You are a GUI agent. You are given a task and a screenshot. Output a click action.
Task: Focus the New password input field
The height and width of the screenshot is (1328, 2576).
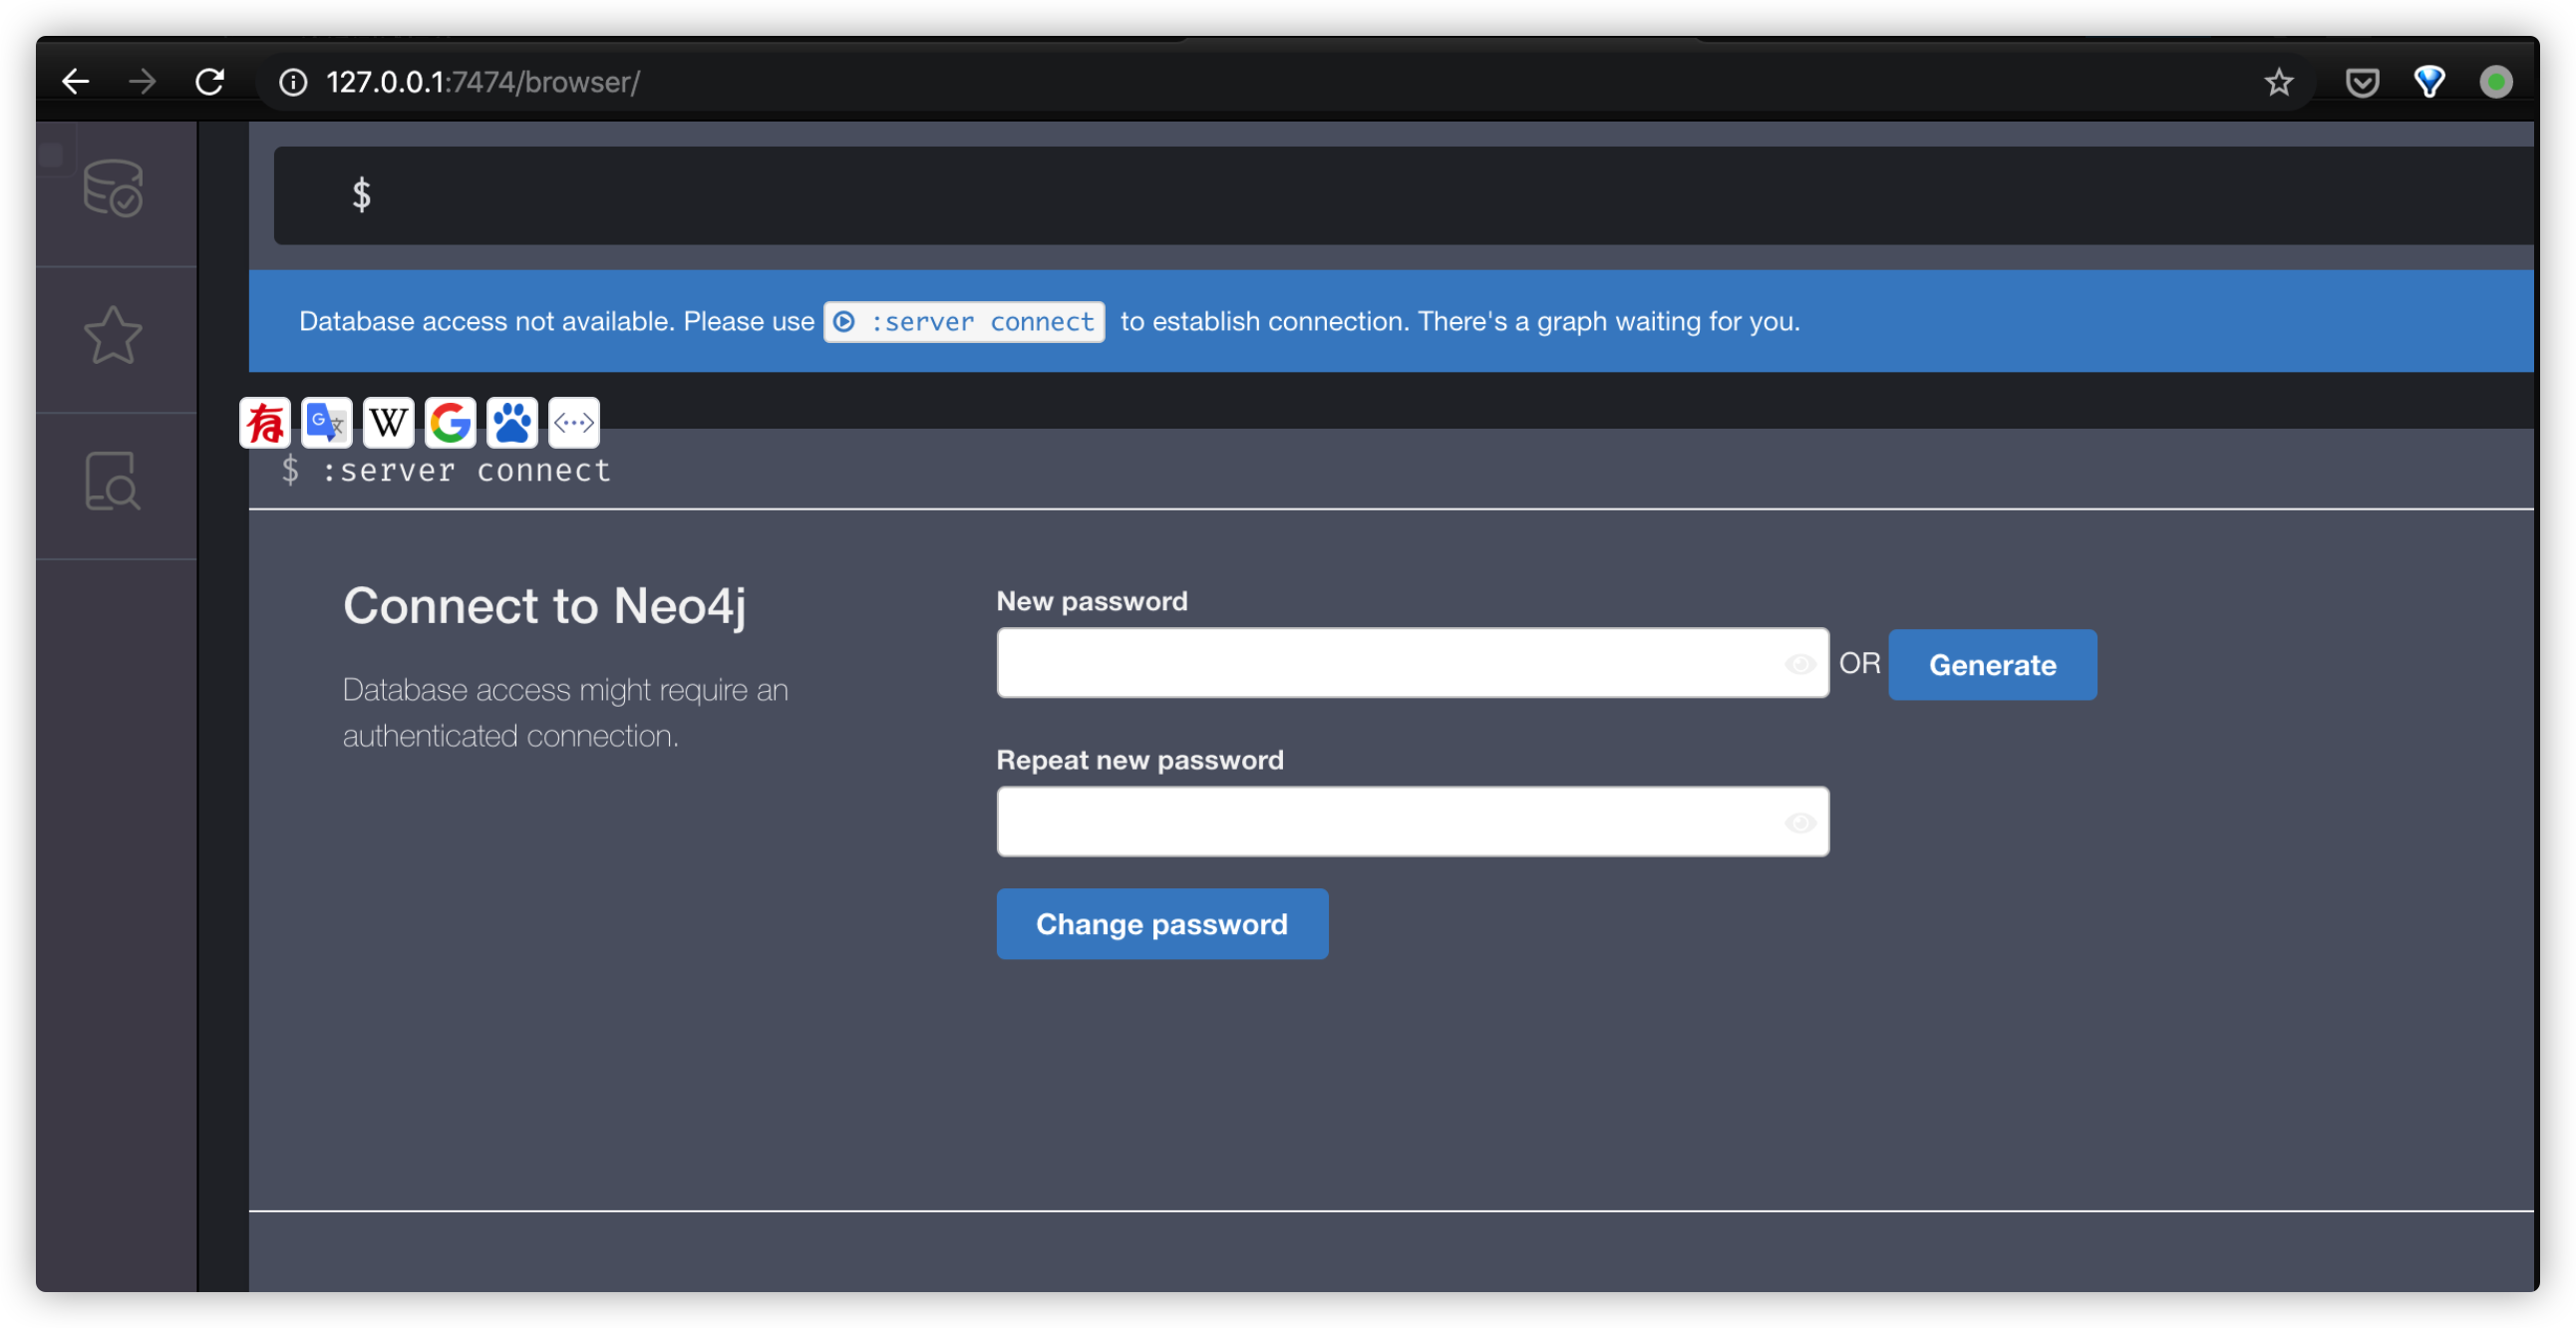(x=1390, y=663)
